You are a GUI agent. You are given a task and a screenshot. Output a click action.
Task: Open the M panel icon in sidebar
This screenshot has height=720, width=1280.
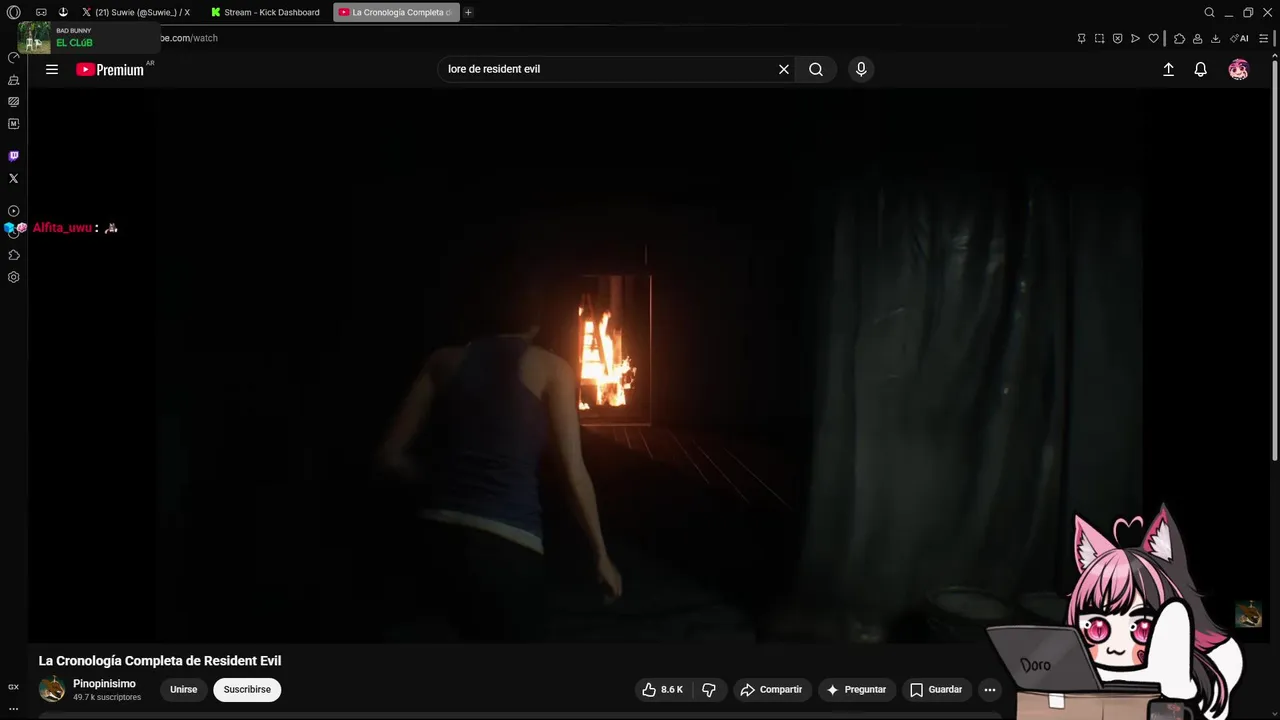(13, 124)
